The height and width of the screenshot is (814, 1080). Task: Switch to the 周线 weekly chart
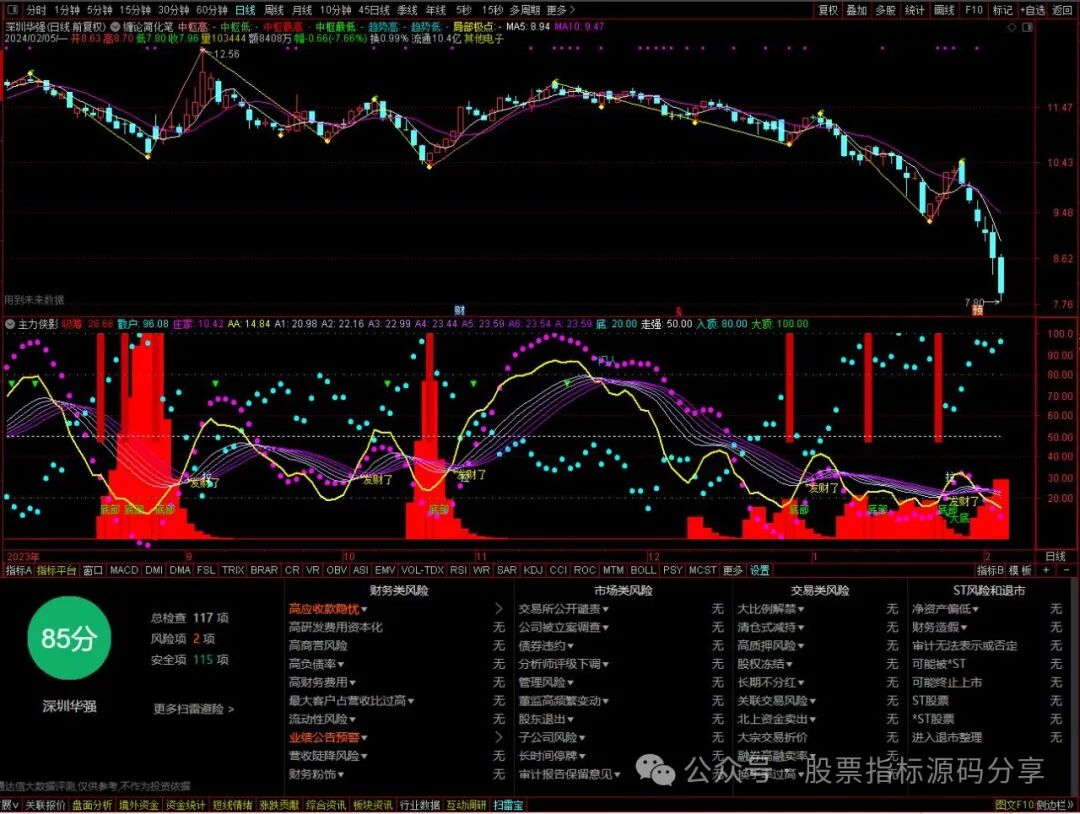pos(274,10)
